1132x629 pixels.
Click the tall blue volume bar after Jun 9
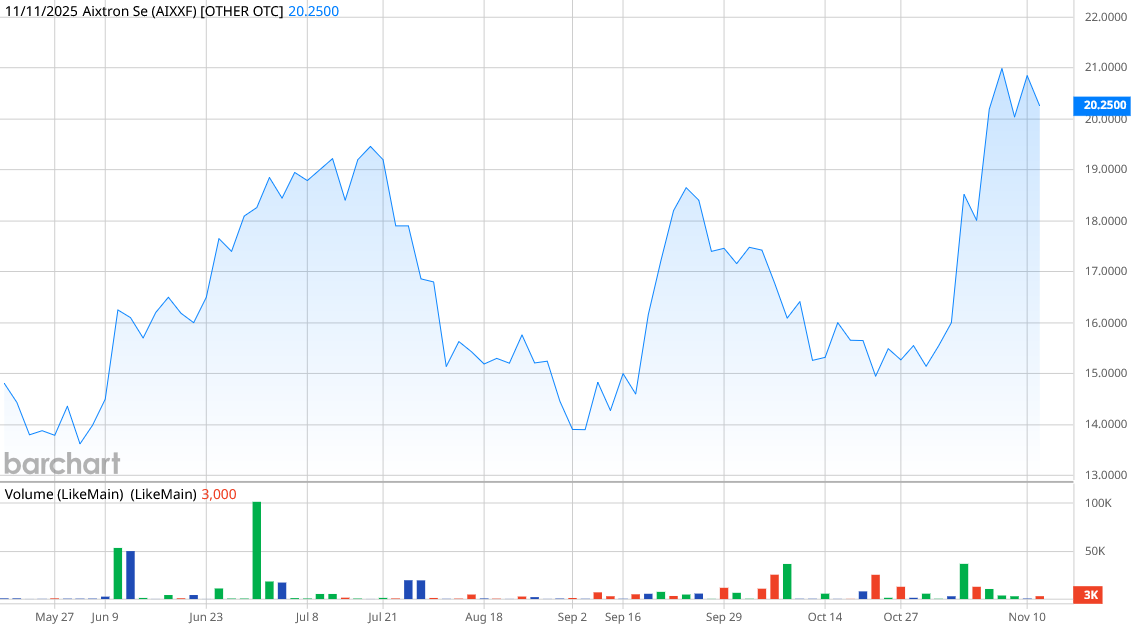coord(131,575)
